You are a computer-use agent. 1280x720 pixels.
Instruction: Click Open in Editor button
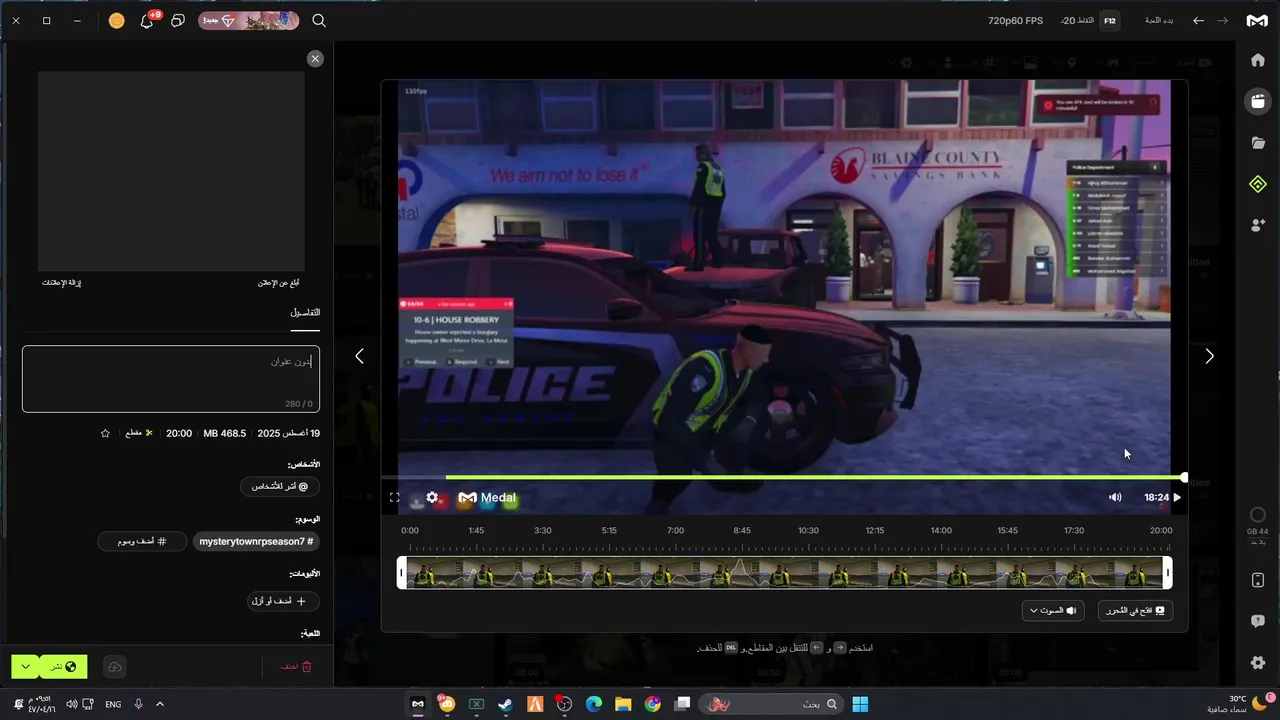[1135, 610]
